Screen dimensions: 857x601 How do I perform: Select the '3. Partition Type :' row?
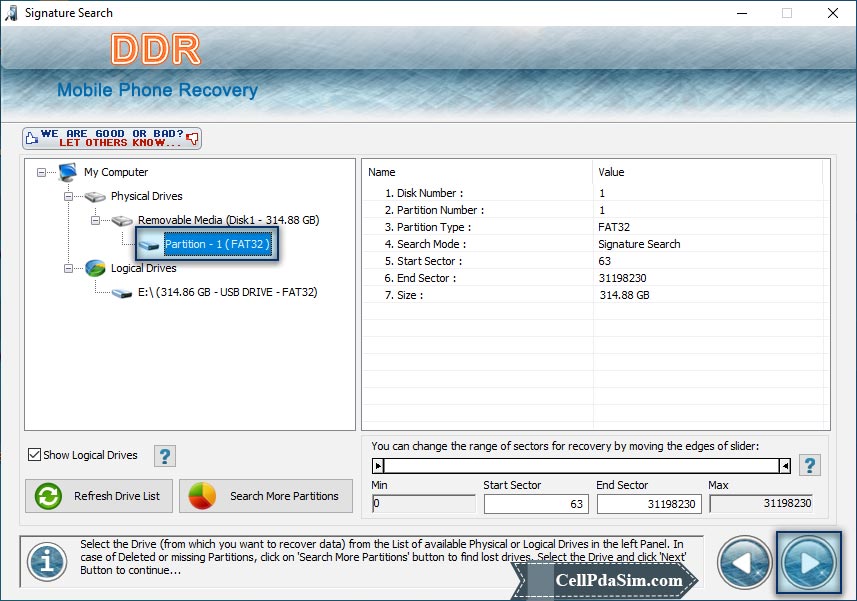[x=593, y=227]
